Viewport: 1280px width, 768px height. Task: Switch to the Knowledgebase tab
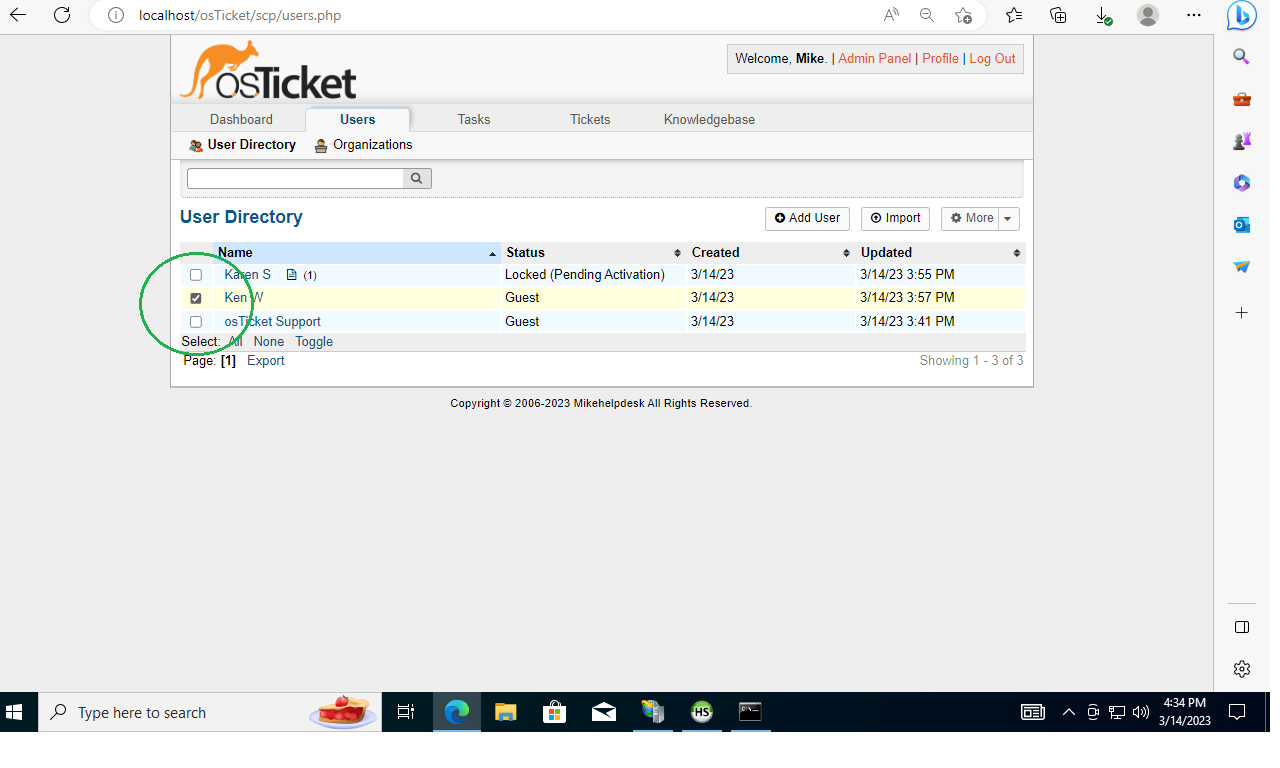[x=709, y=119]
